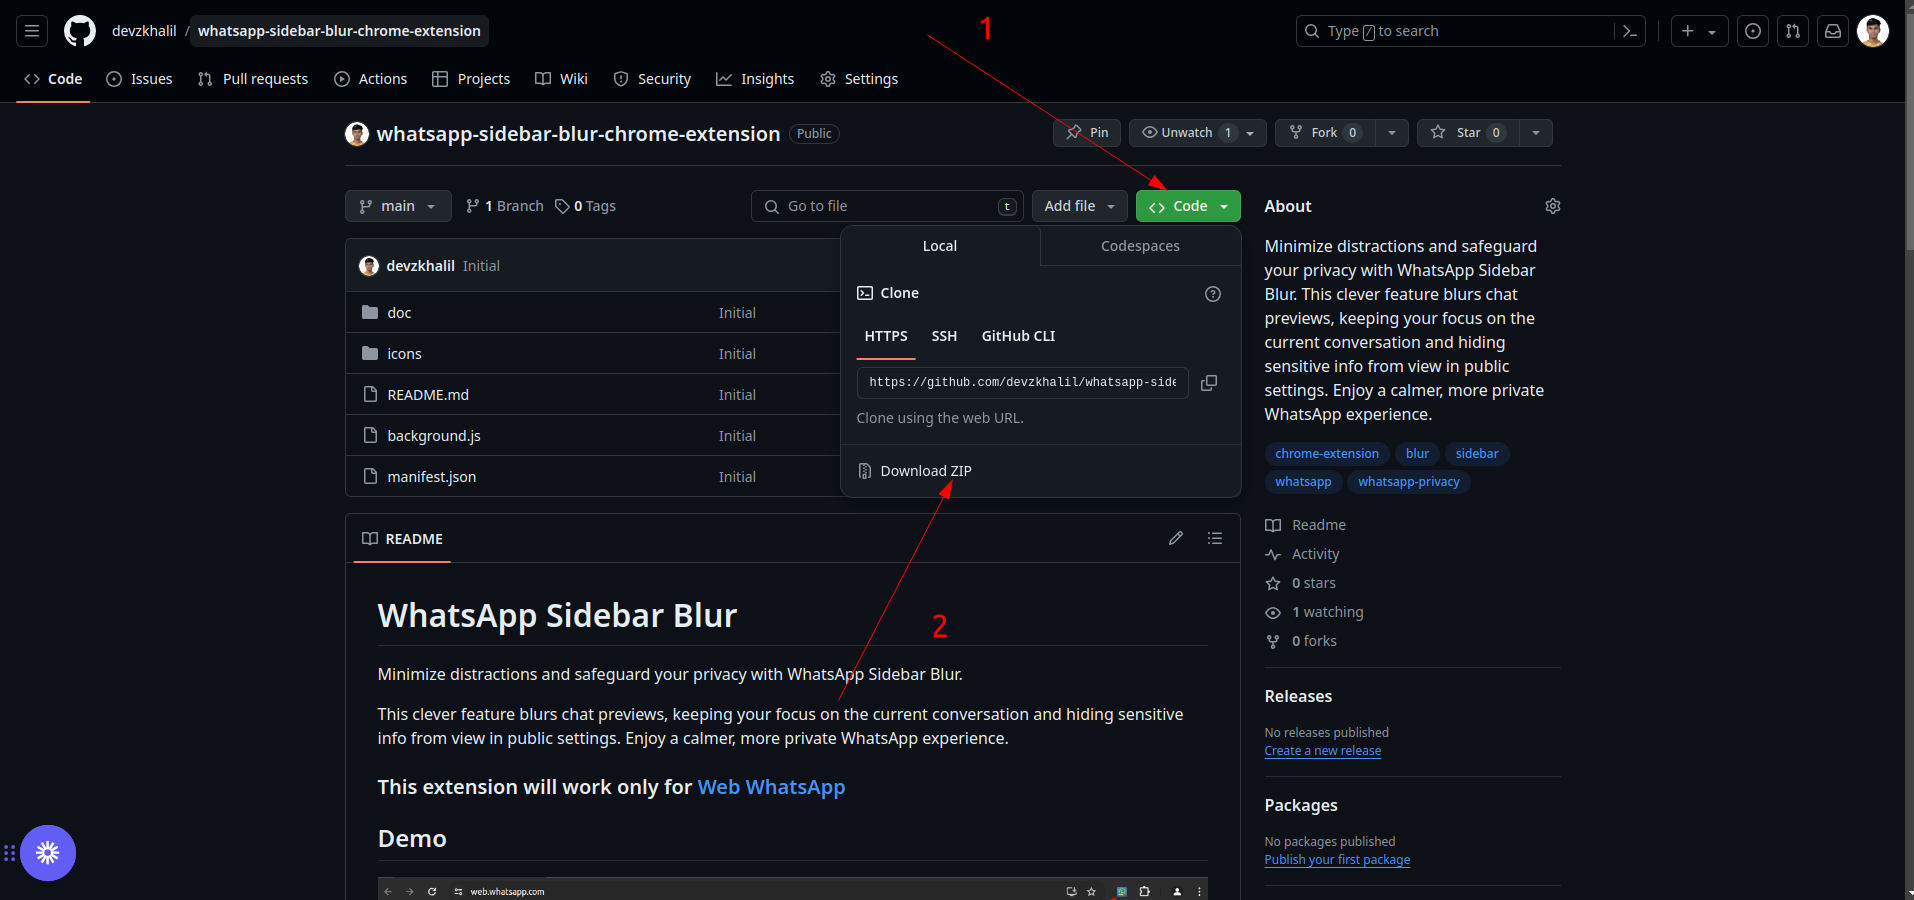The width and height of the screenshot is (1914, 900).
Task: Focus the Go to file search field
Action: (x=887, y=206)
